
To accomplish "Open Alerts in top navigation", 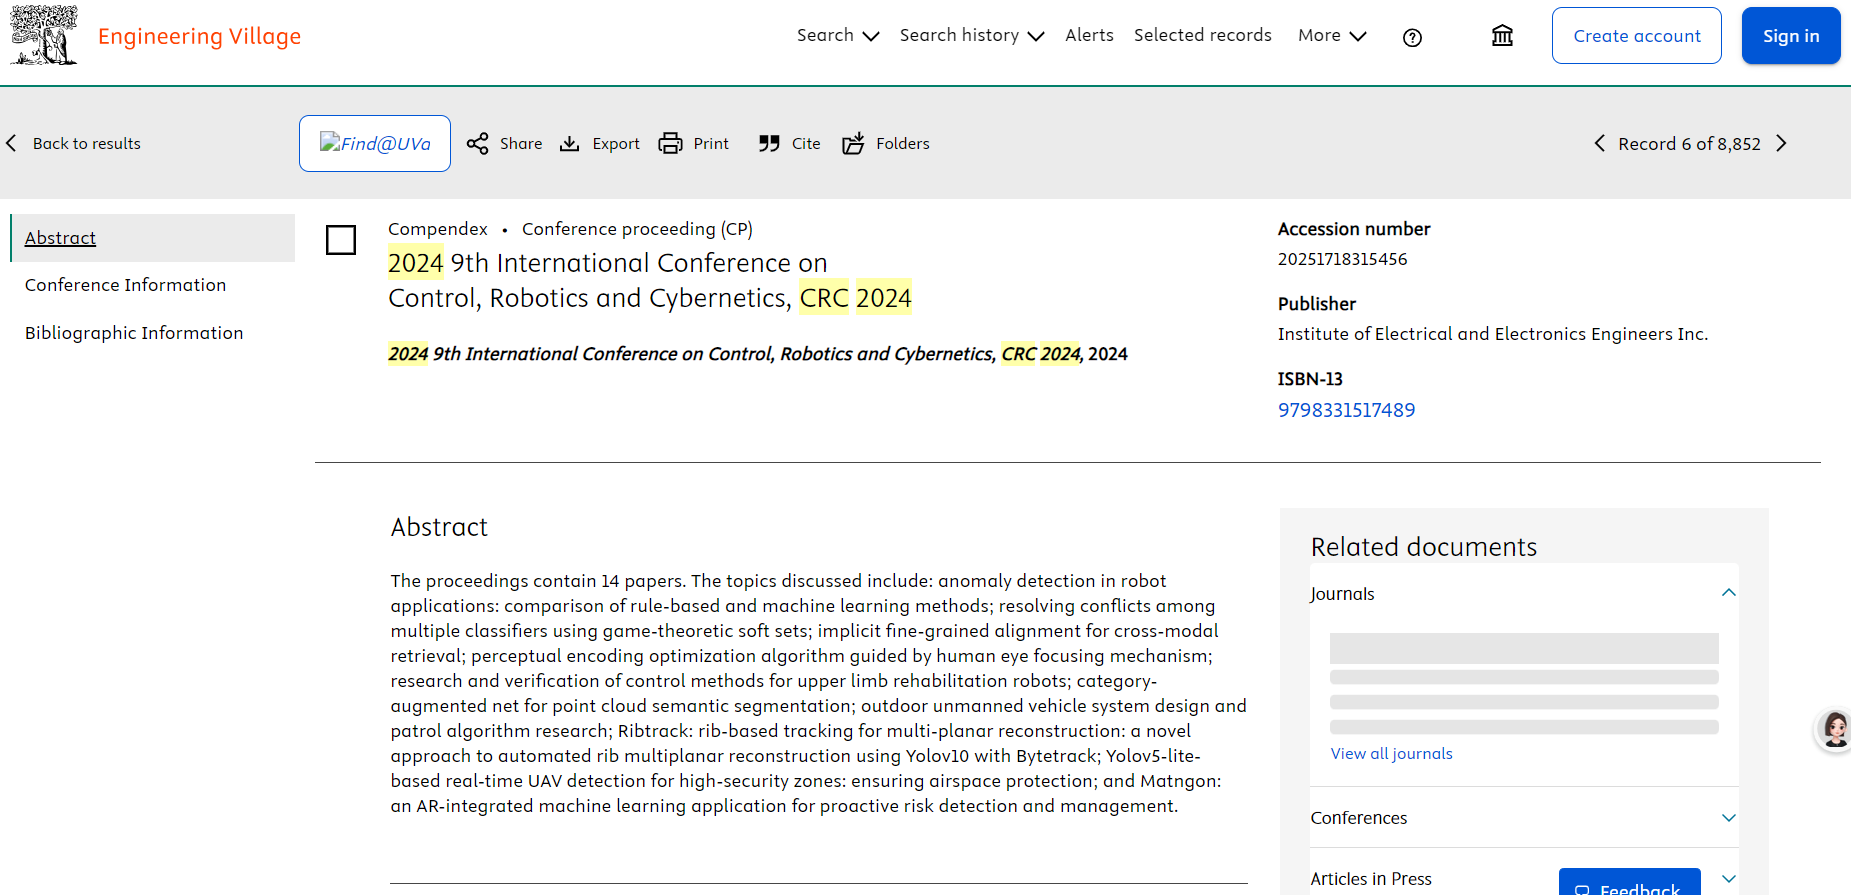I will [1089, 35].
